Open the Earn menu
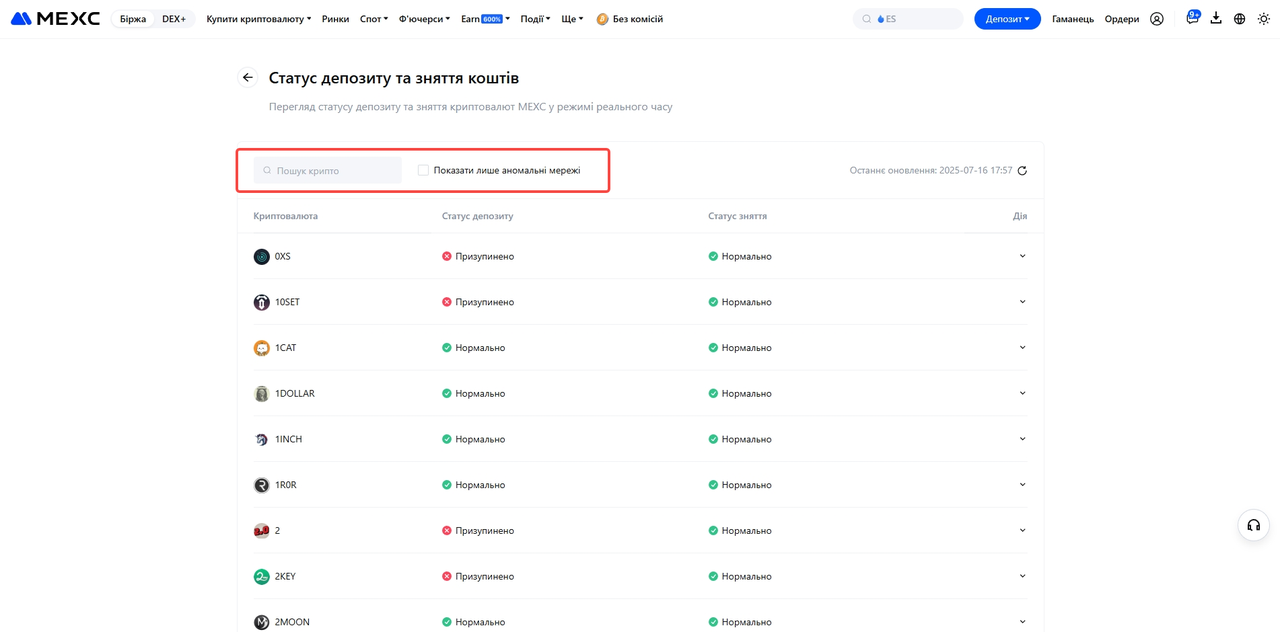The width and height of the screenshot is (1280, 632). (485, 19)
